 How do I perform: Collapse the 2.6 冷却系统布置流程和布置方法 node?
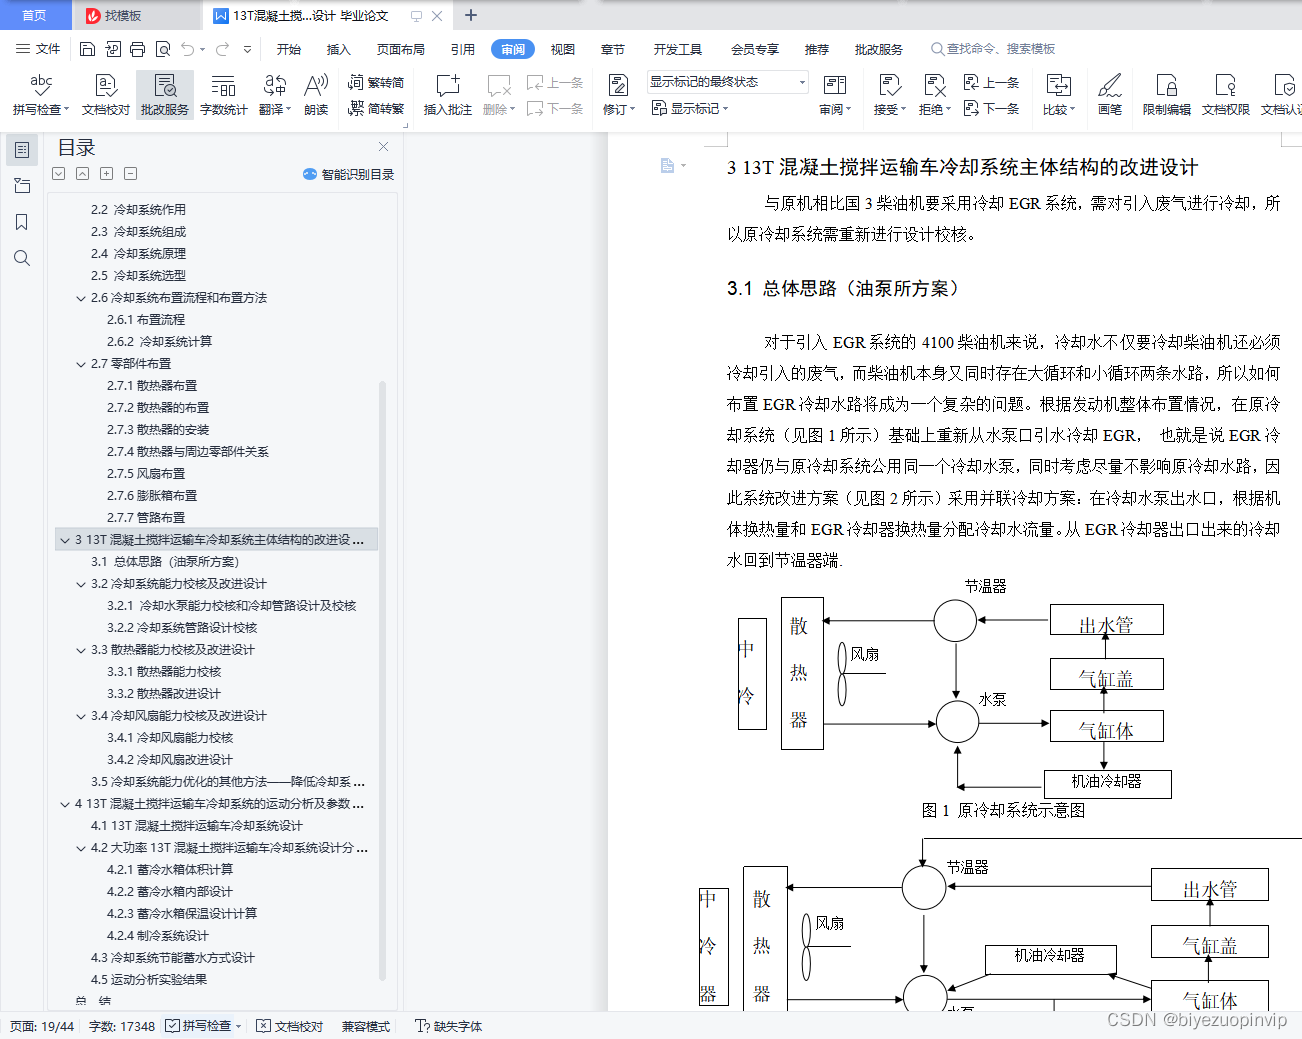[x=81, y=298]
